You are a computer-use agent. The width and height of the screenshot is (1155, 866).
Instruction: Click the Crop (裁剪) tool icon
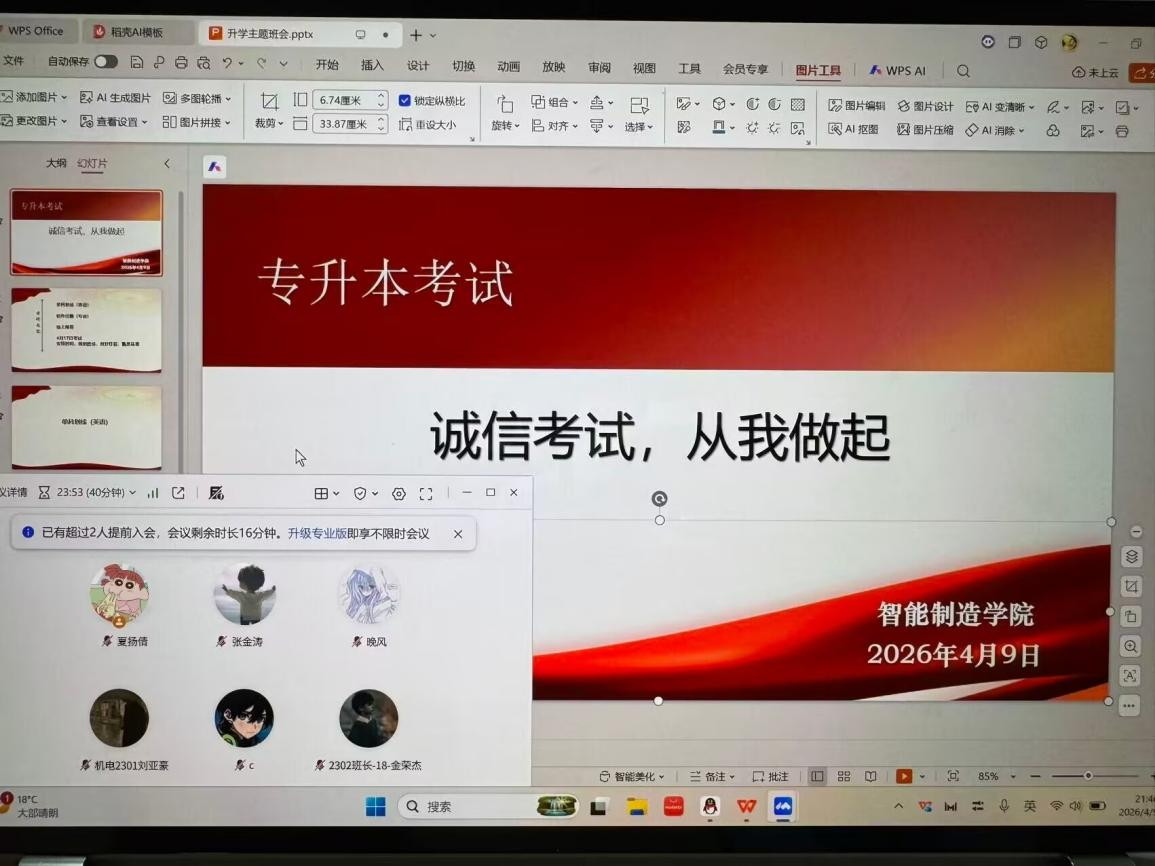[x=269, y=102]
